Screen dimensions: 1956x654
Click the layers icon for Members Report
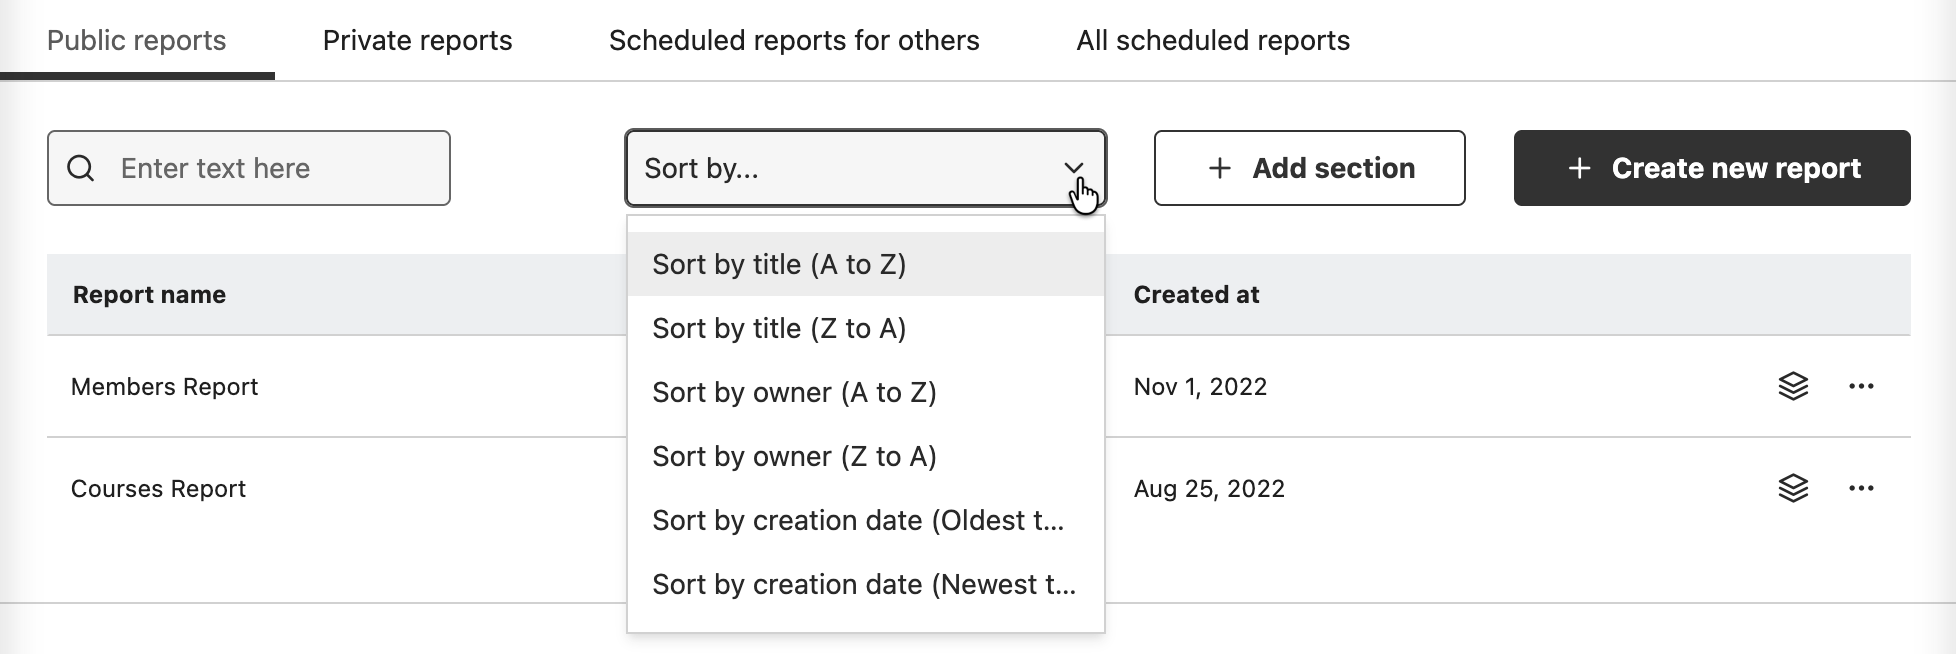(x=1793, y=386)
